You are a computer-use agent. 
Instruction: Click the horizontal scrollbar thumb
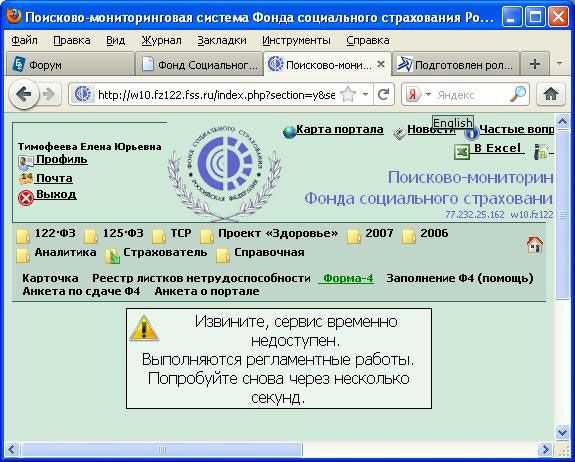click(x=162, y=449)
